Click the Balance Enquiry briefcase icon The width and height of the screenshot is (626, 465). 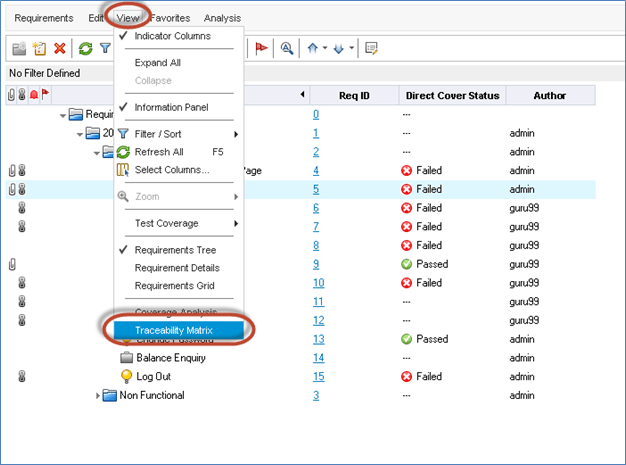(x=126, y=357)
